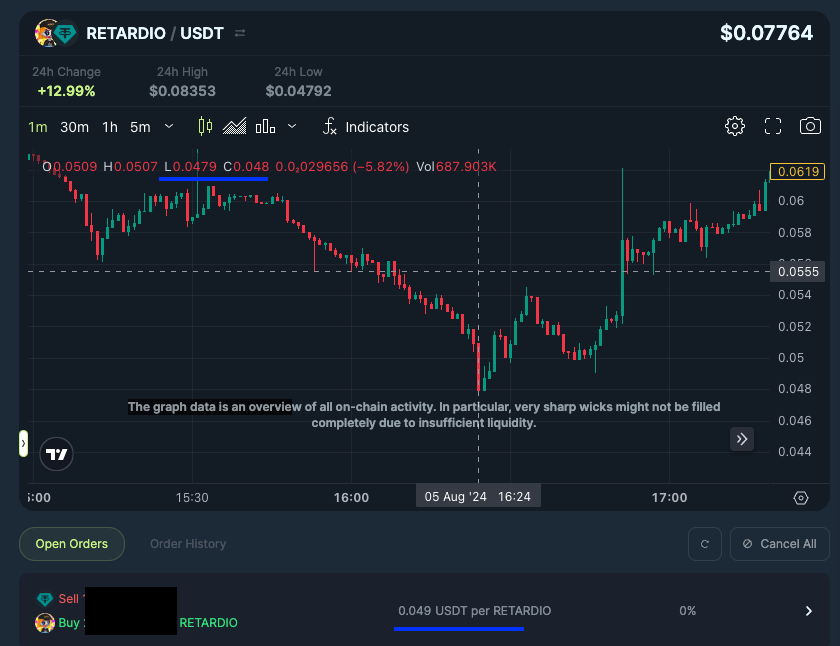This screenshot has height=646, width=840.
Task: Open the candlestick chart style icon
Action: pyautogui.click(x=207, y=126)
